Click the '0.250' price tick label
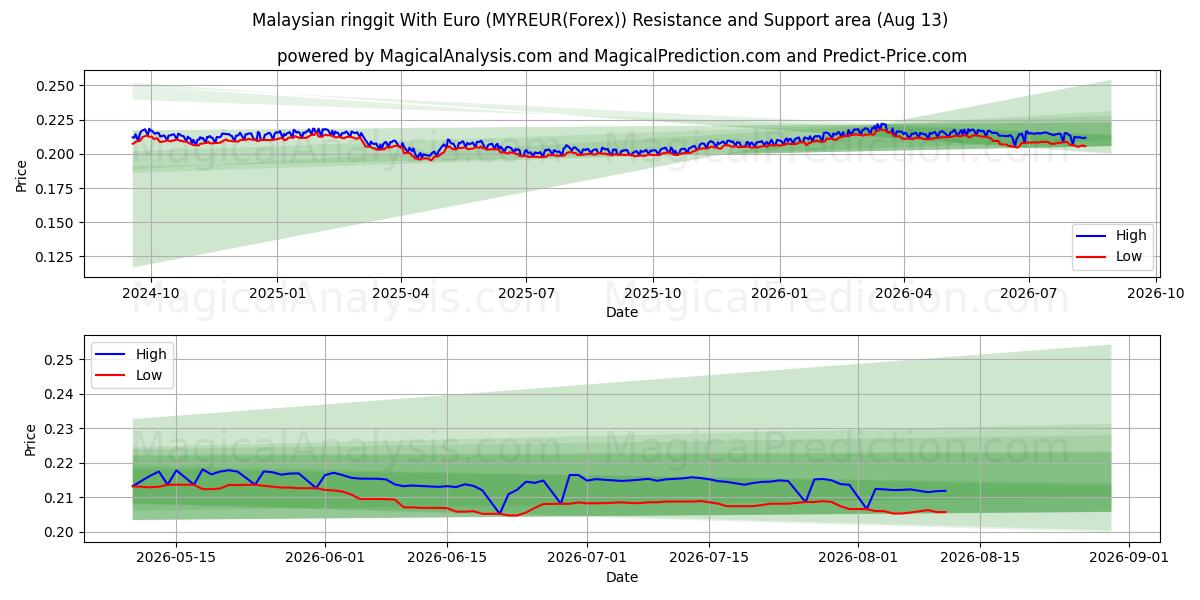1200x600 pixels. coord(56,86)
